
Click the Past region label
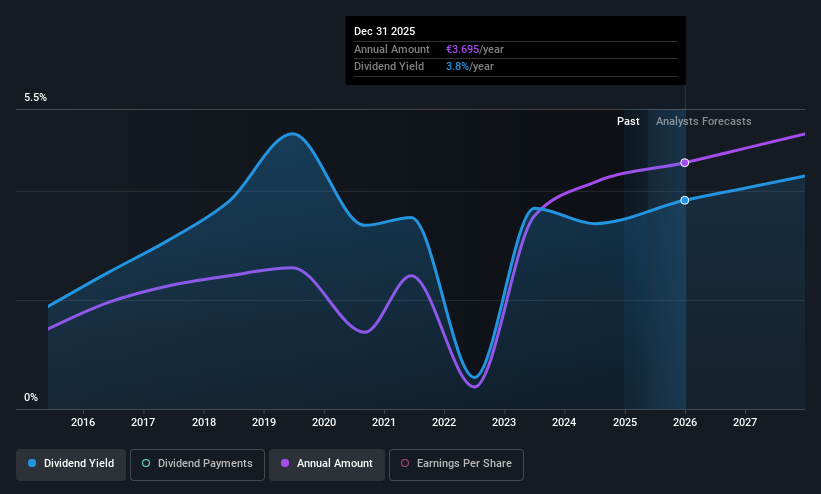click(x=628, y=121)
